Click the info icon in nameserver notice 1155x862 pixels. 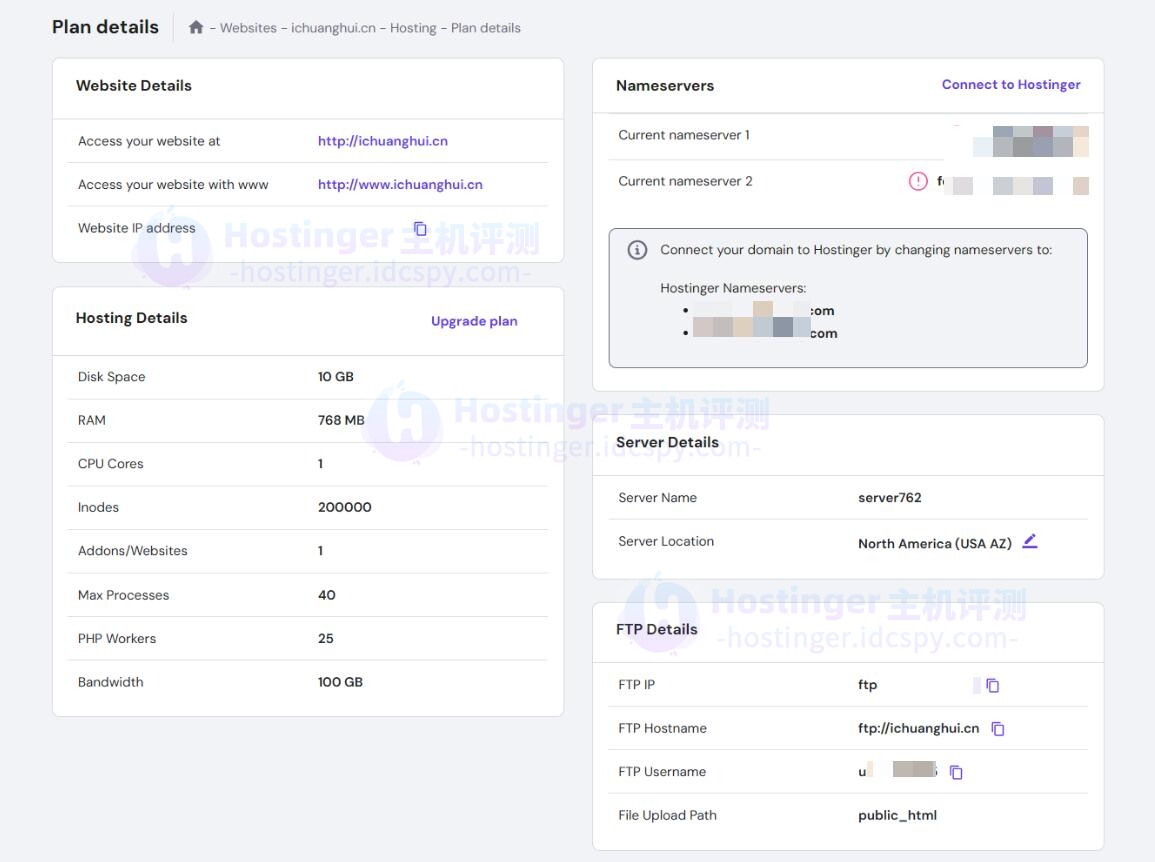click(x=637, y=250)
